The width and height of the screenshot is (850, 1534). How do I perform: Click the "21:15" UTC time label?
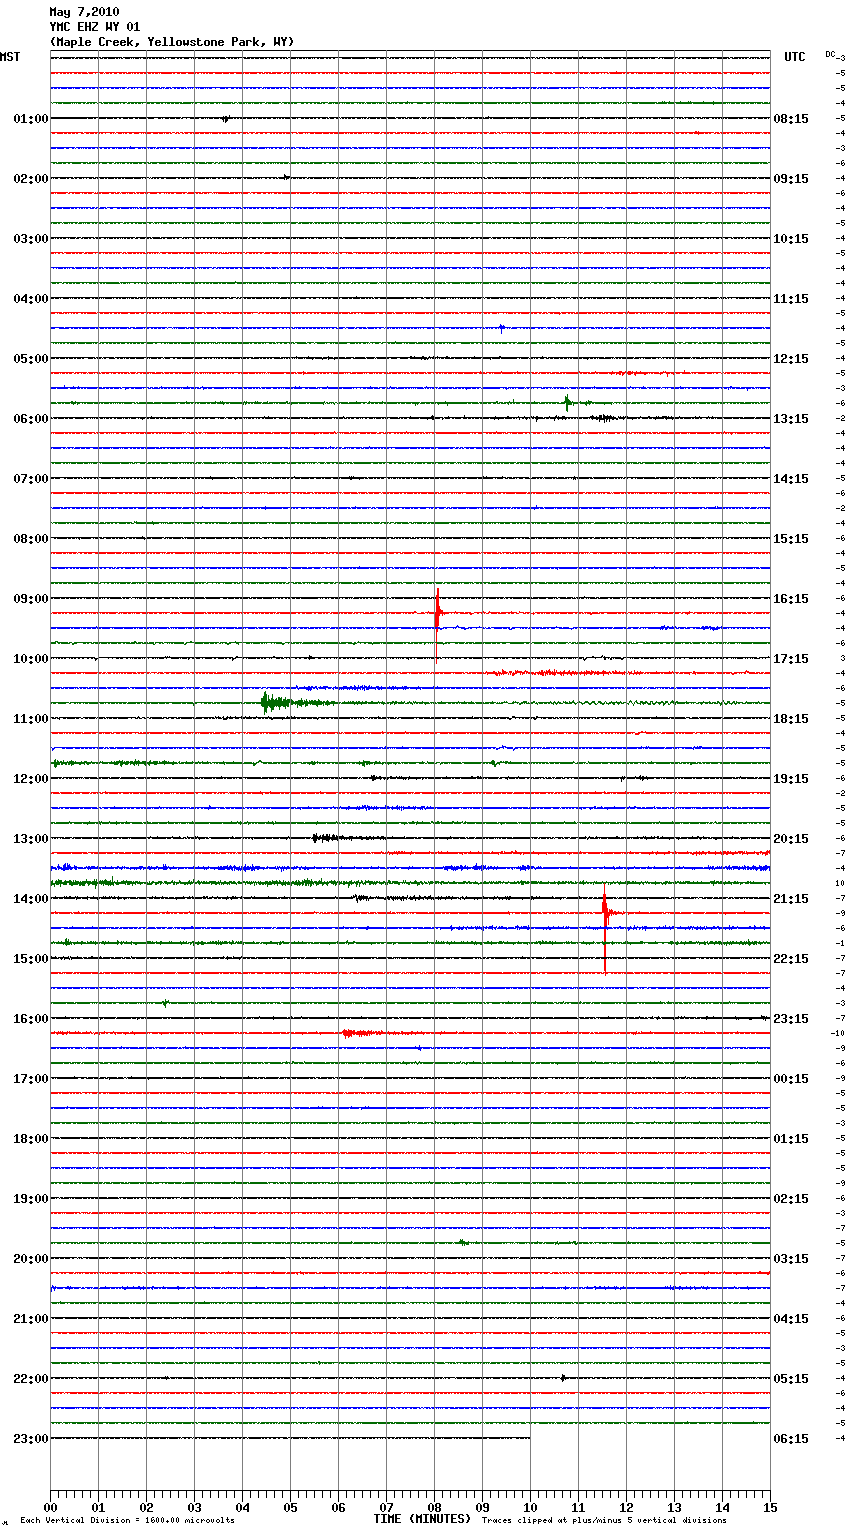(x=791, y=899)
